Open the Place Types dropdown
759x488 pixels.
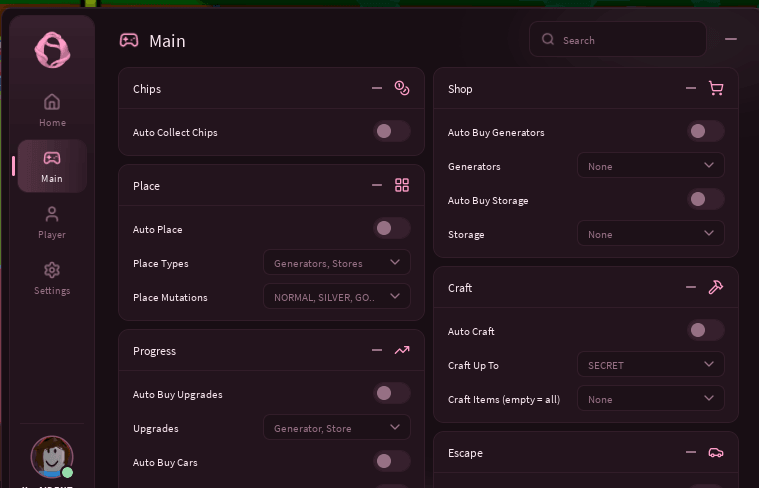tap(337, 262)
